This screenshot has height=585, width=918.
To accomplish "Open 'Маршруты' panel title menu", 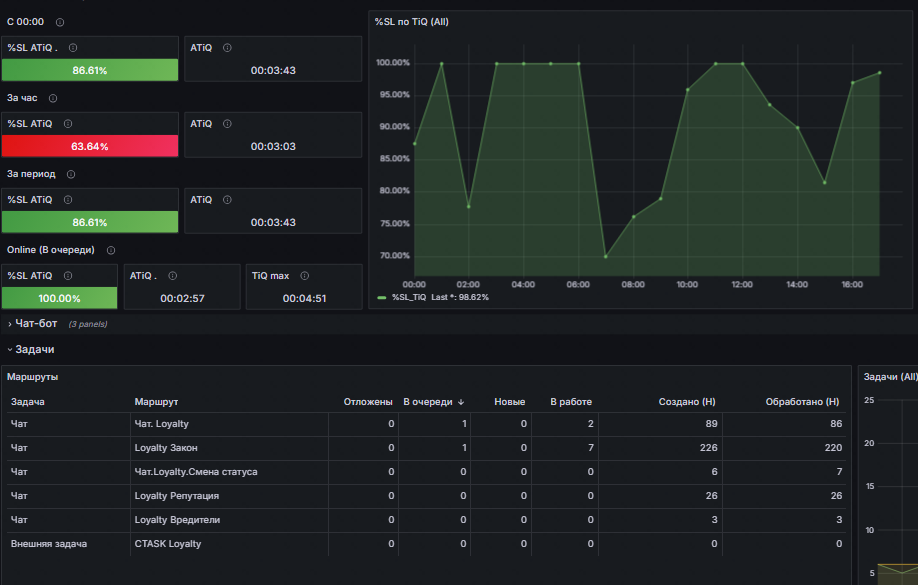I will coord(33,377).
